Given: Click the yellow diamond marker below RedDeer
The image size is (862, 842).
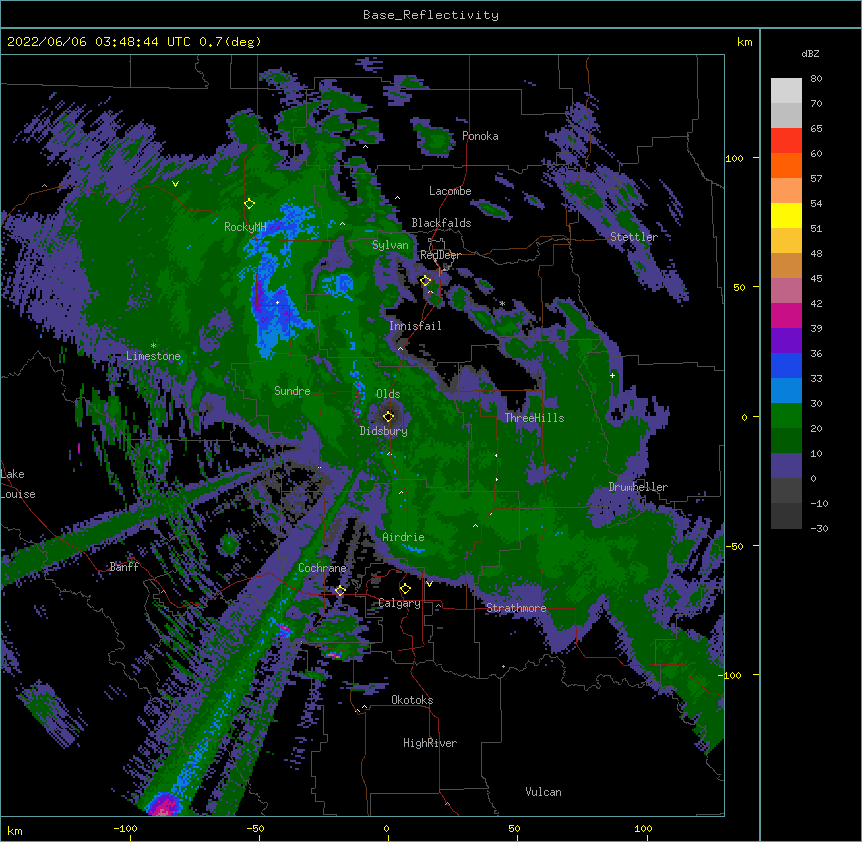Looking at the screenshot, I should coord(426,281).
